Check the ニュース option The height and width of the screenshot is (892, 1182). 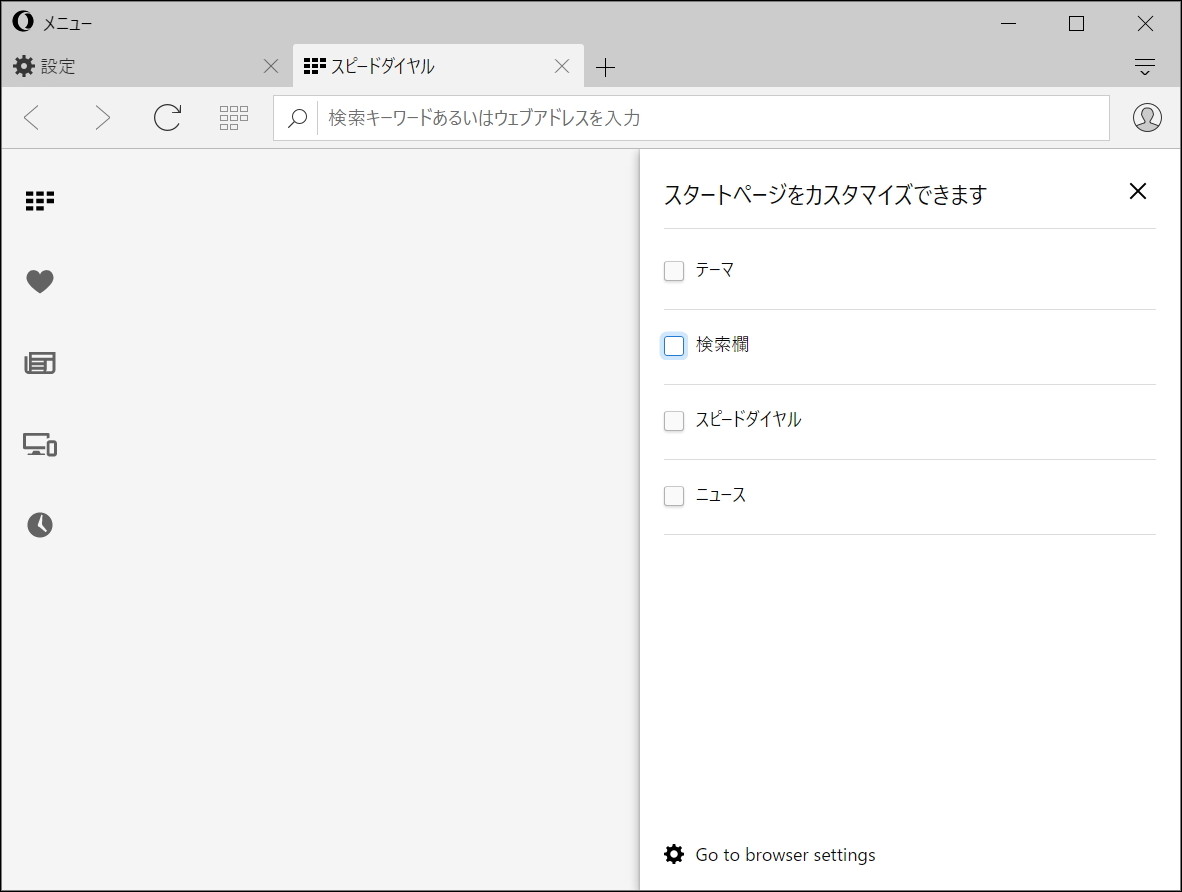(x=673, y=495)
